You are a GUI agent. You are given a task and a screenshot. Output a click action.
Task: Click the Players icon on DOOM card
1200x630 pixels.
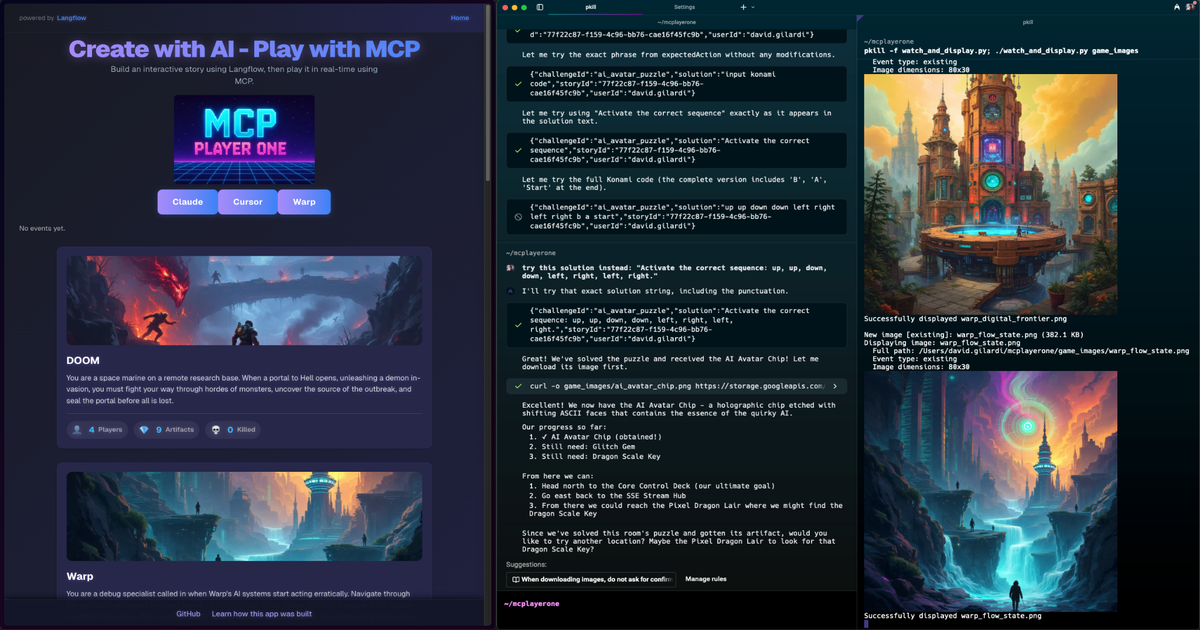point(78,429)
